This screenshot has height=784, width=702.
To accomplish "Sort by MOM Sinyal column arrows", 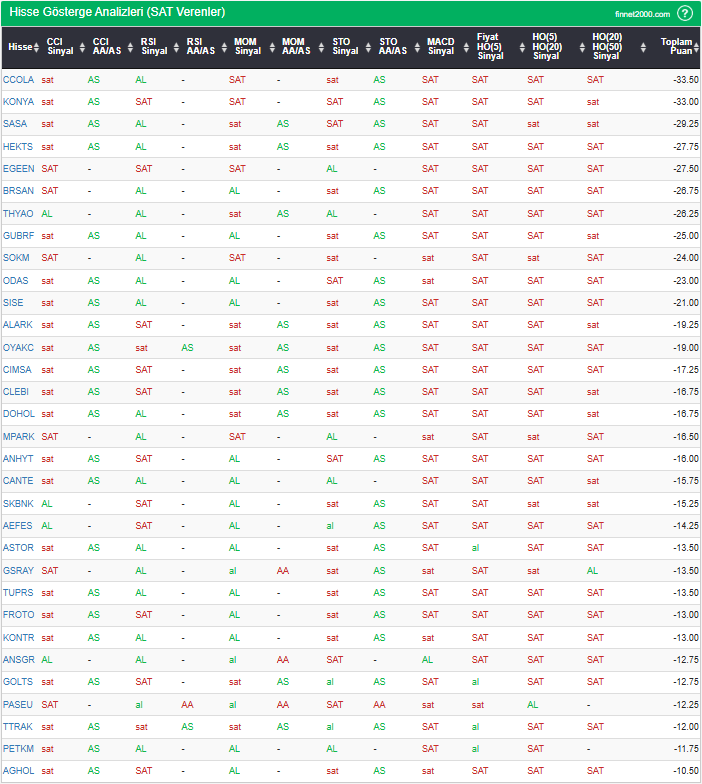I will click(x=272, y=48).
